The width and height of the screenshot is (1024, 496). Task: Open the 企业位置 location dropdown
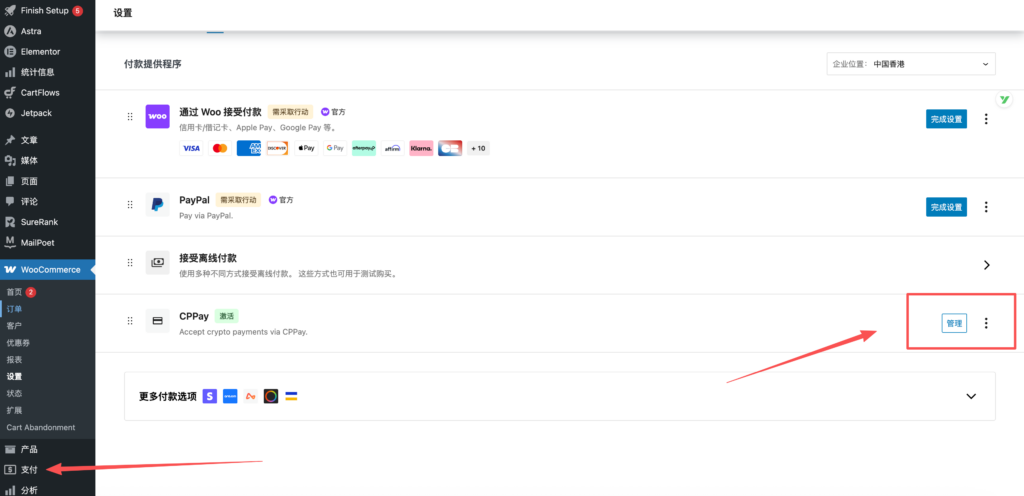tap(911, 64)
